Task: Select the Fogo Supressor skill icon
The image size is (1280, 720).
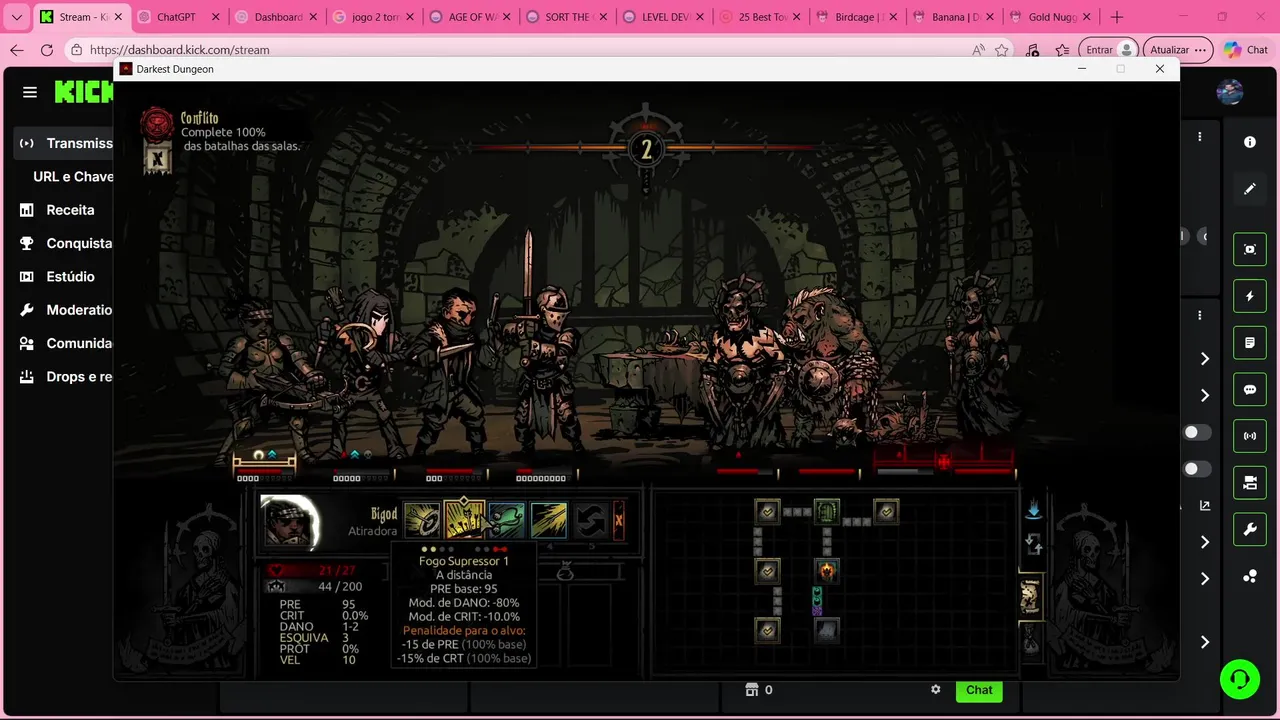Action: coord(464,519)
